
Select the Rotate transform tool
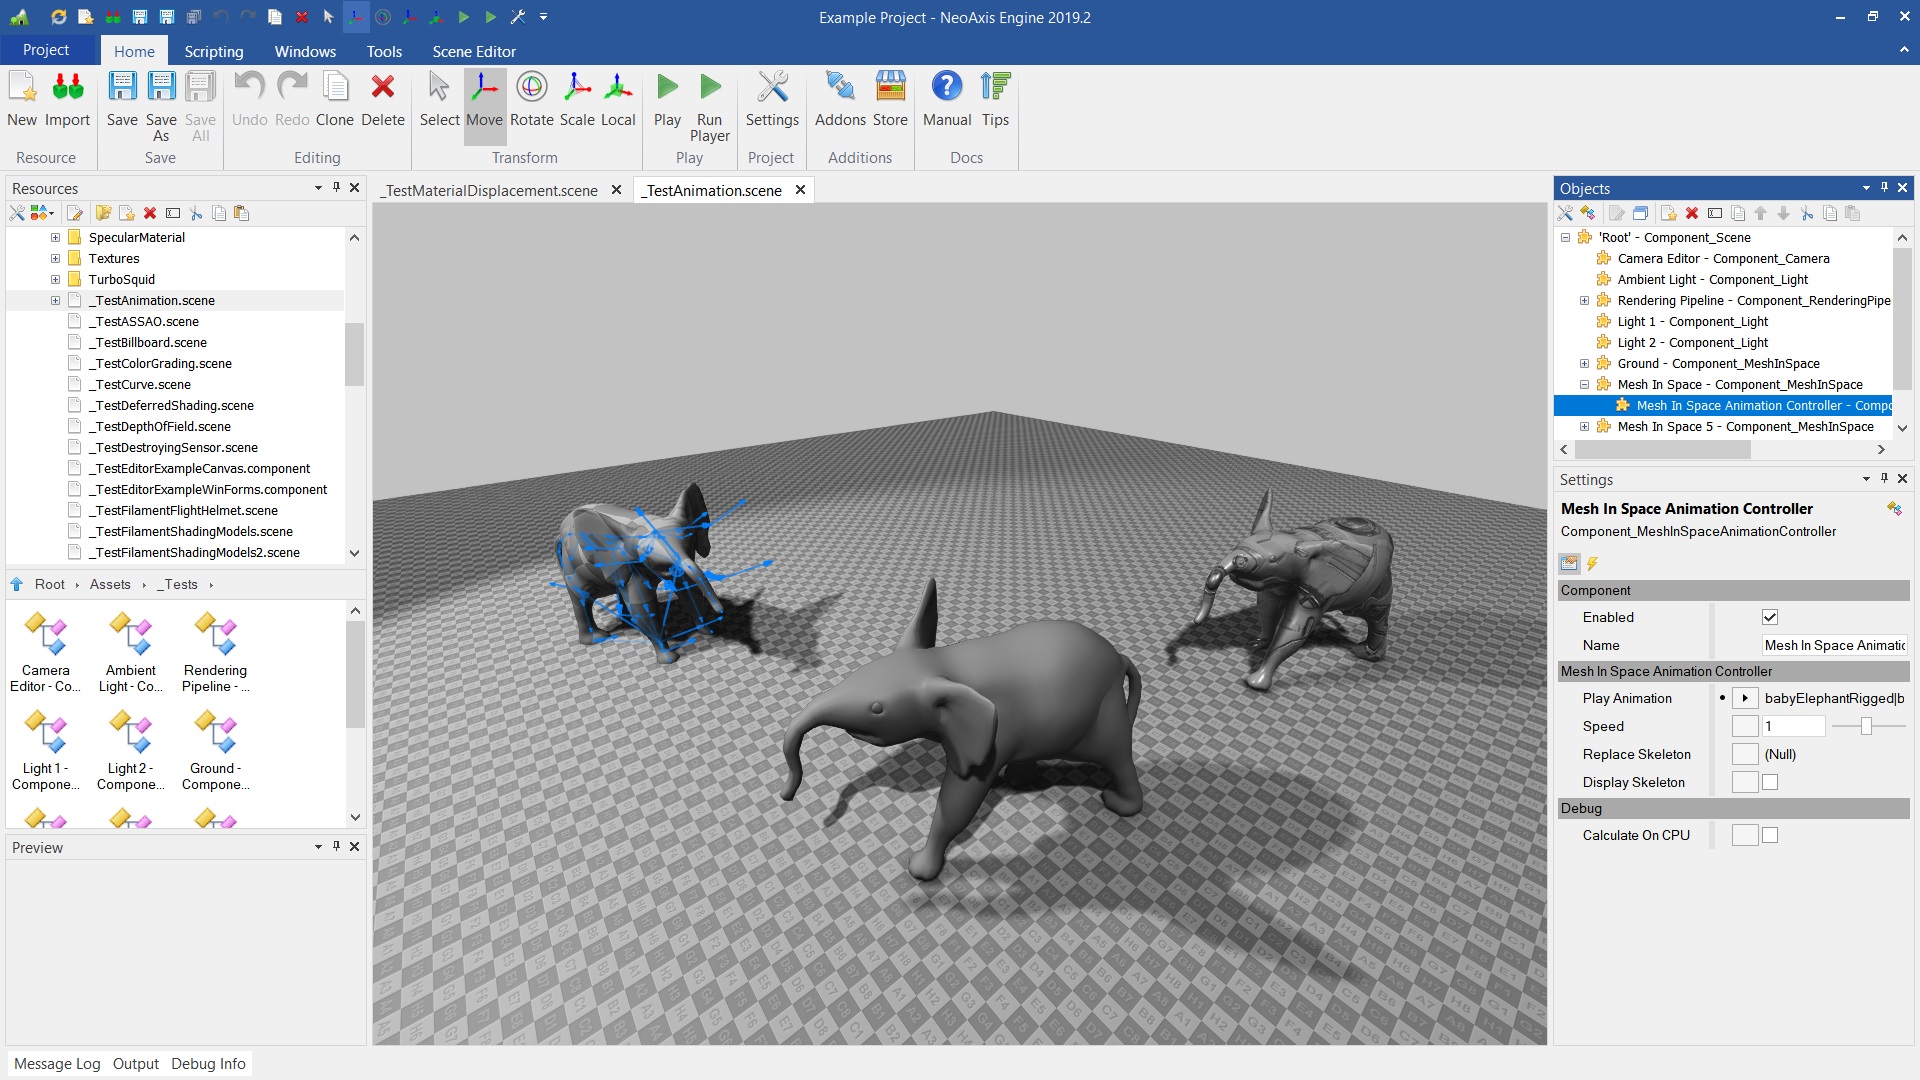click(x=531, y=99)
